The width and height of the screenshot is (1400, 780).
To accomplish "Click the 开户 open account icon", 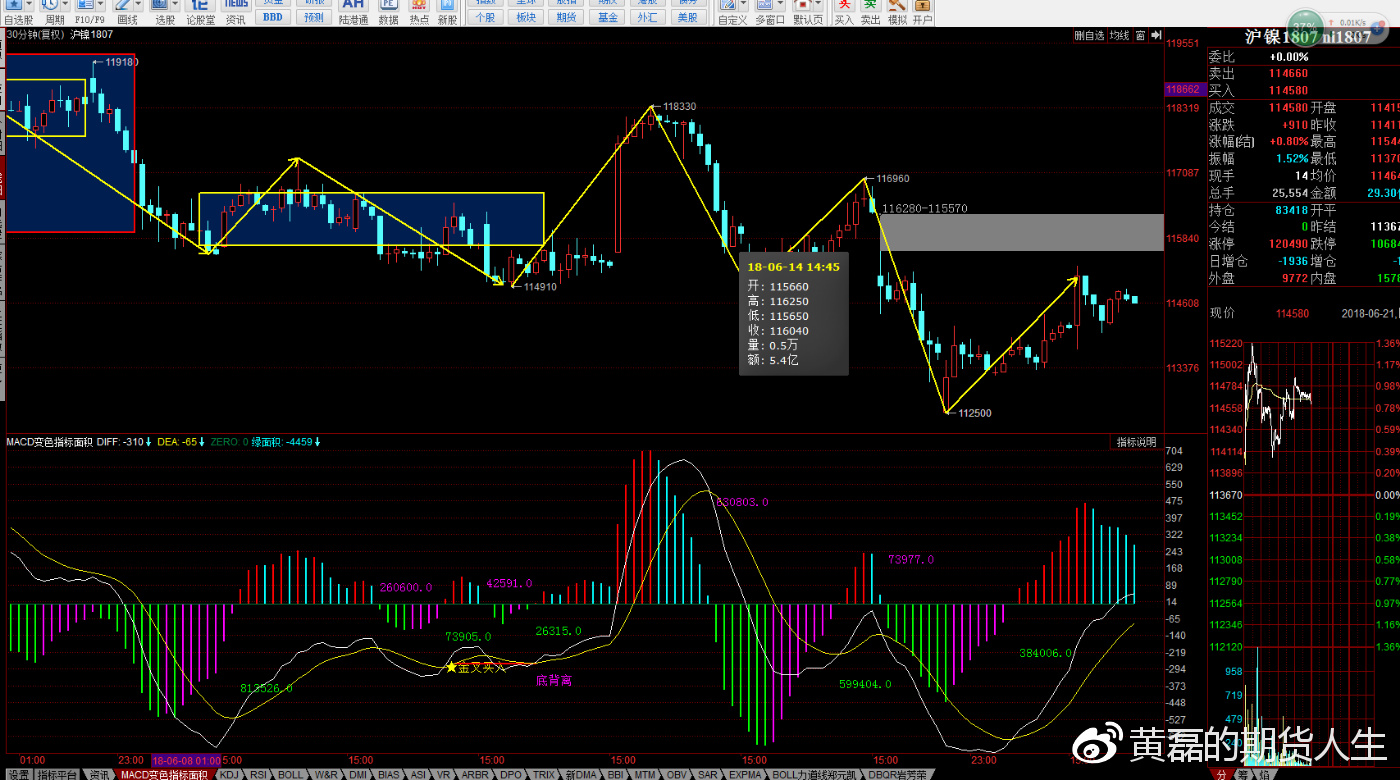I will [x=922, y=6].
